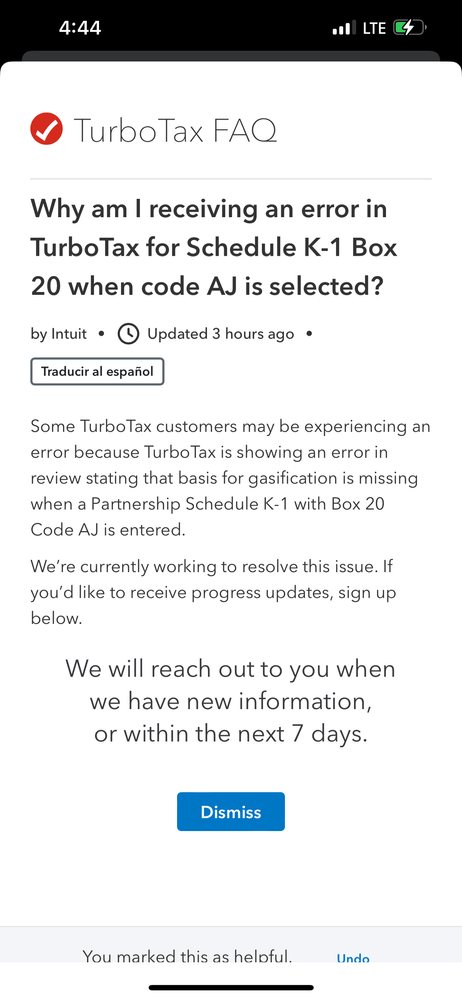Tap the divider line under TurboTax FAQ
The image size is (462, 999).
(231, 178)
